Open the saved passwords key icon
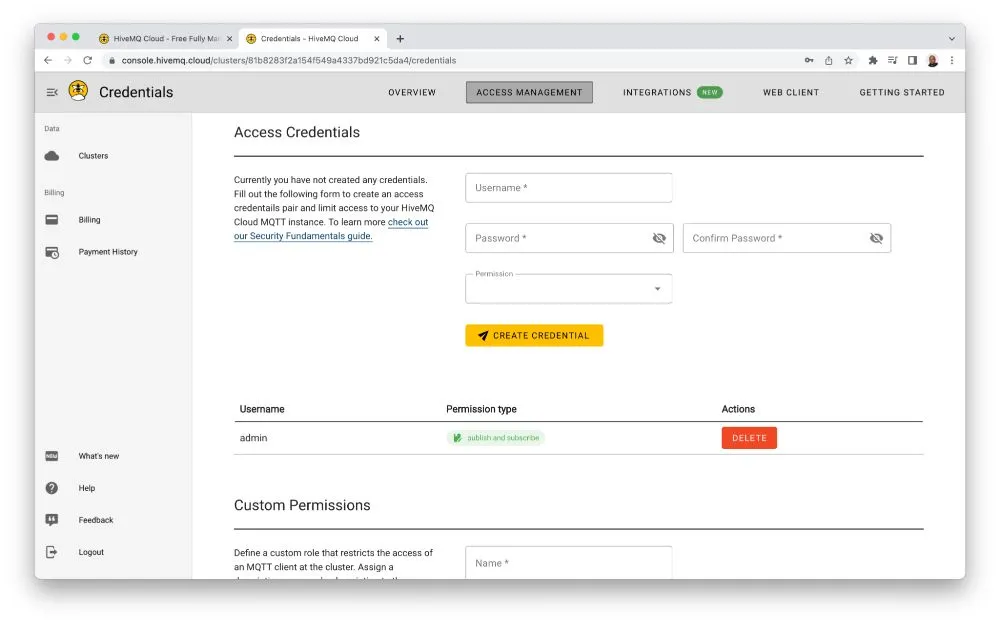Screen dimensions: 1000x625 [809, 60]
